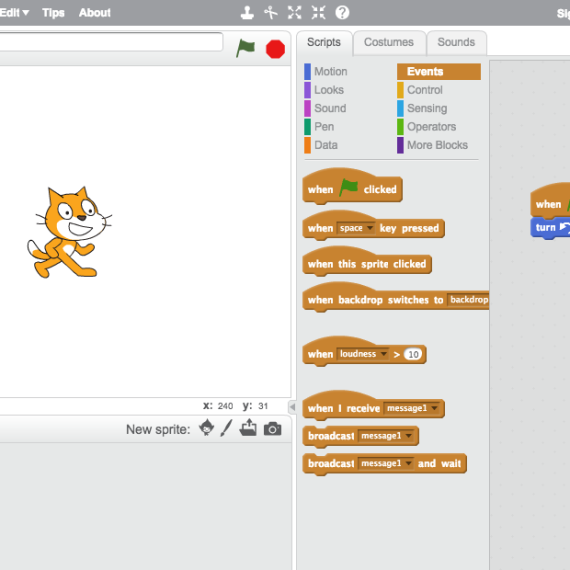Open the Edit menu
570x570 pixels.
click(x=15, y=13)
